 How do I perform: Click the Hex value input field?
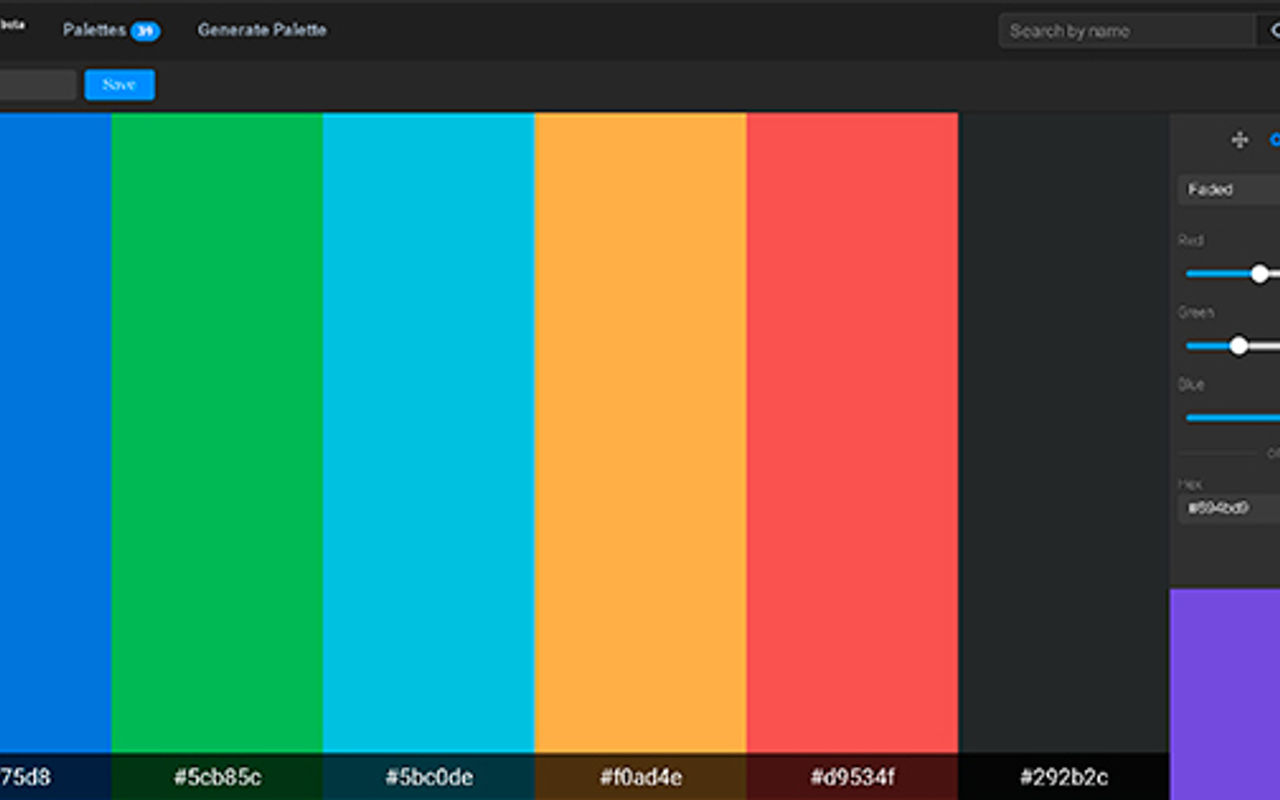tap(1229, 508)
